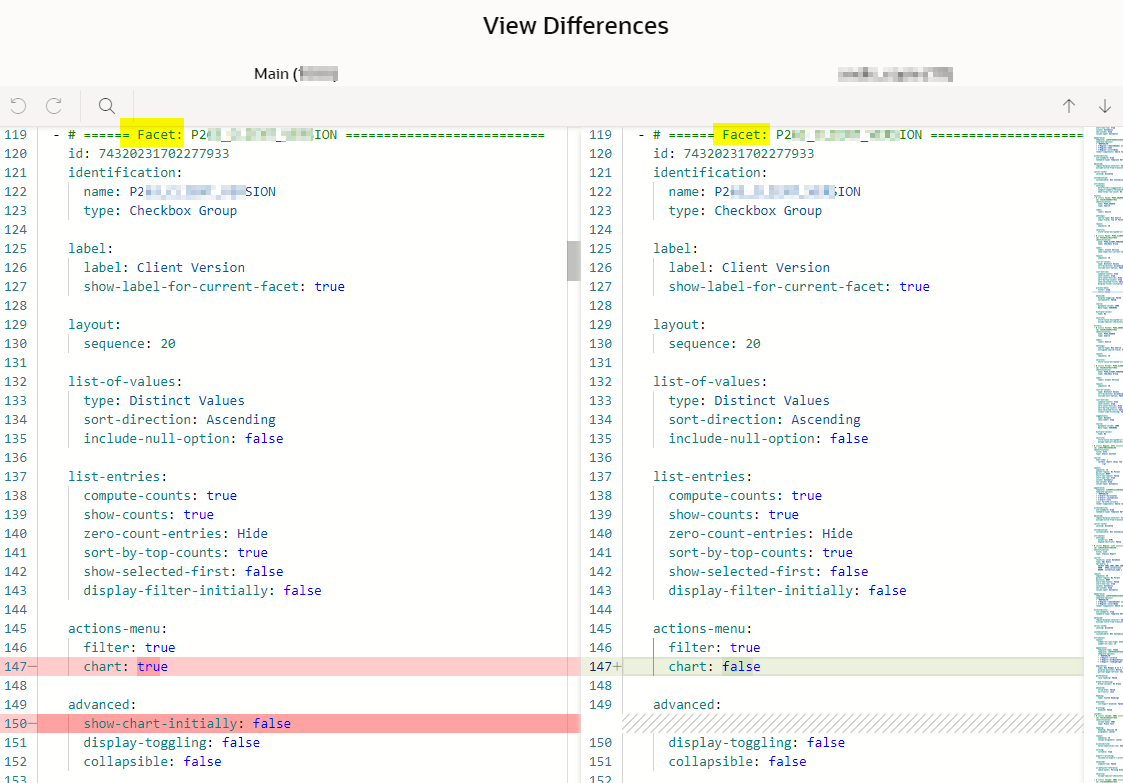
Task: Click line number 119 in left gutter
Action: tap(15, 135)
